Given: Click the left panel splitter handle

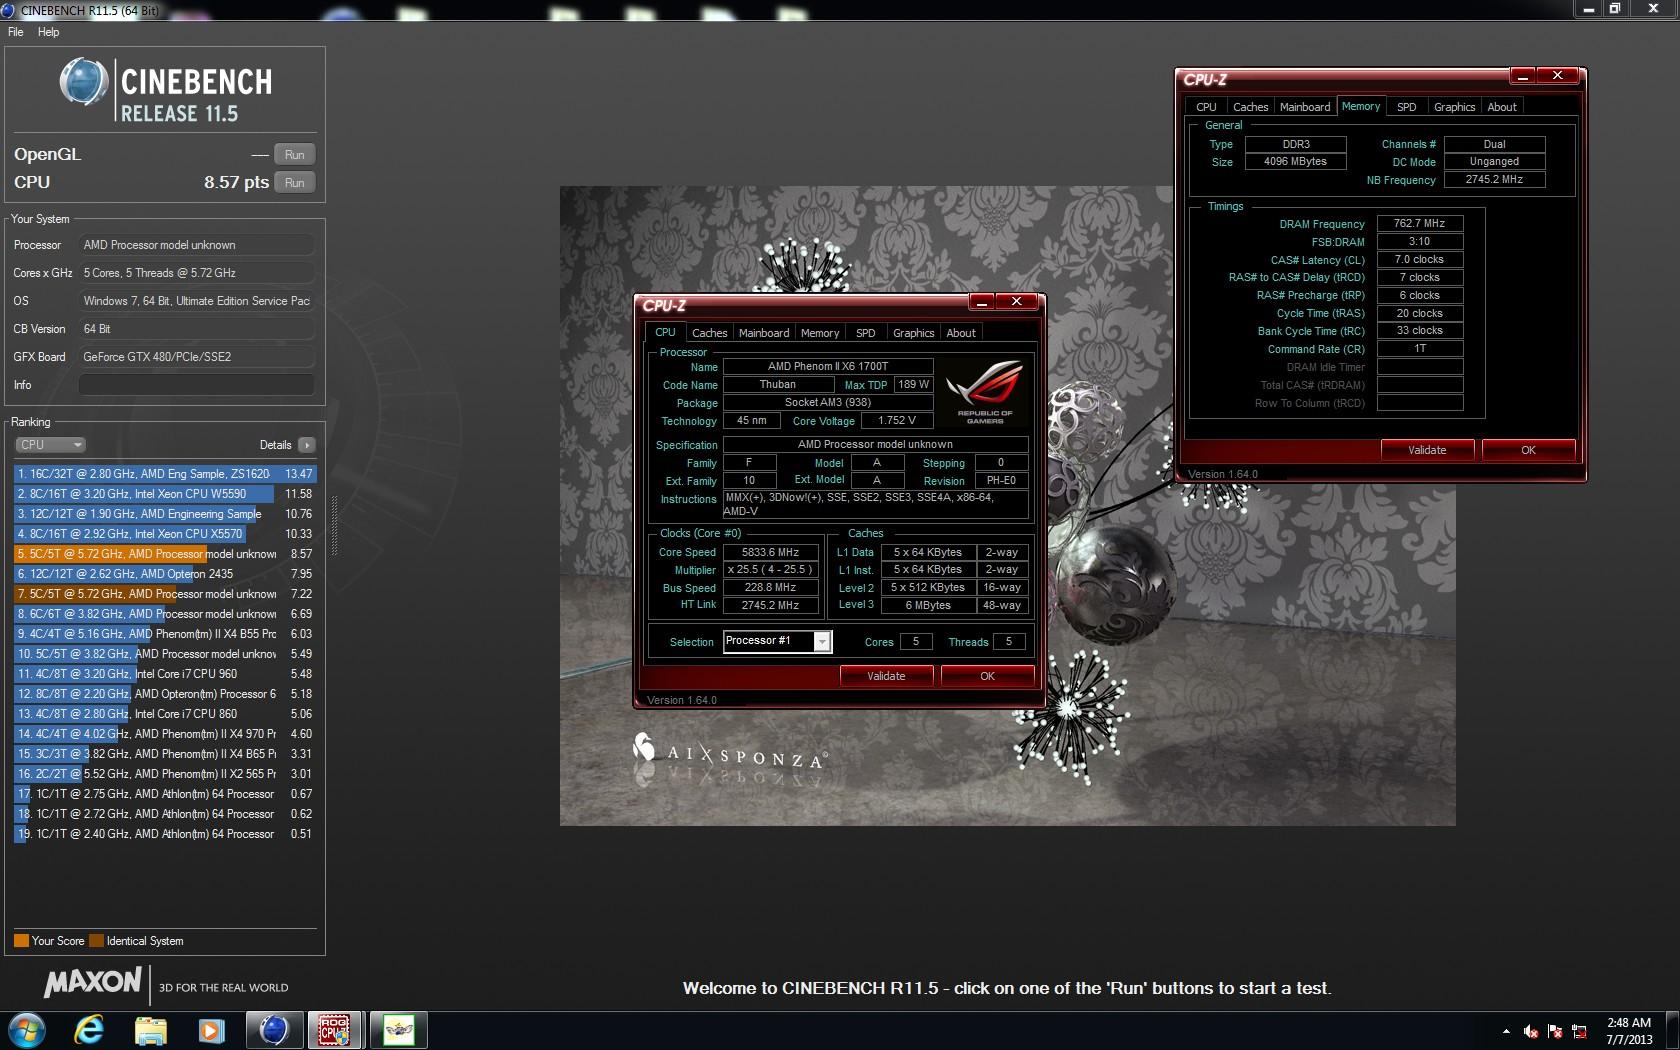Looking at the screenshot, I should point(334,526).
